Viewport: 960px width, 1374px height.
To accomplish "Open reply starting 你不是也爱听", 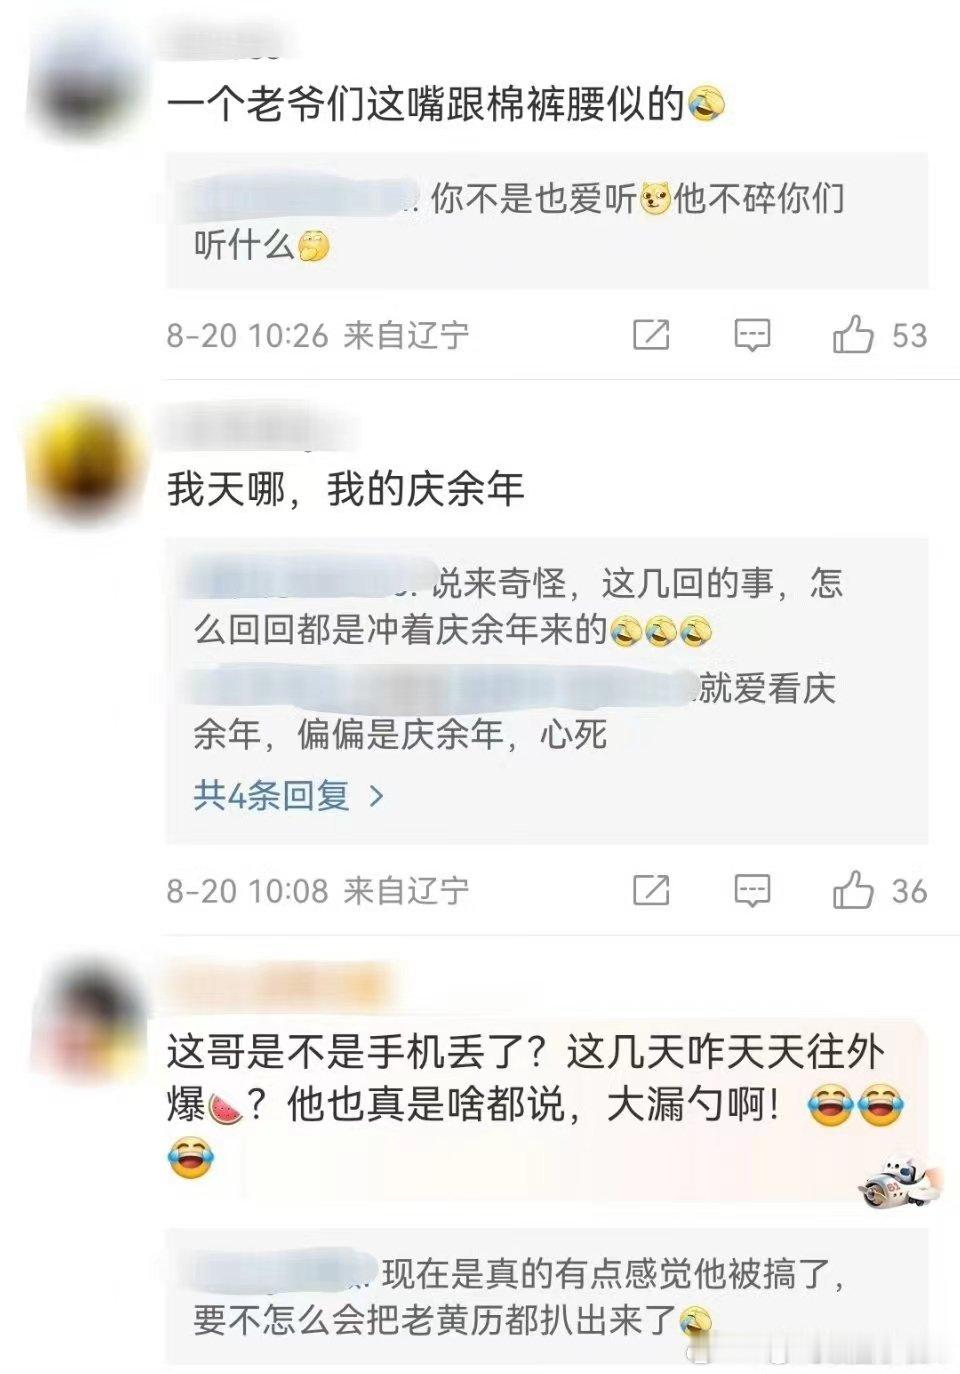I will click(520, 221).
